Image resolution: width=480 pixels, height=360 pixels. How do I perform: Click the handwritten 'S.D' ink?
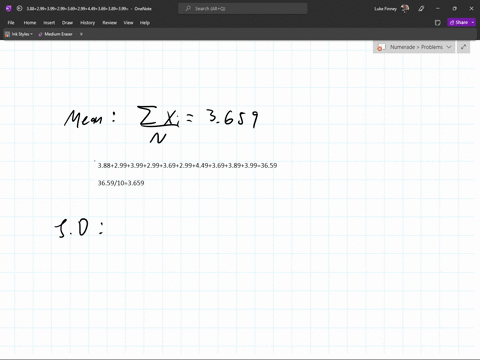click(x=73, y=228)
